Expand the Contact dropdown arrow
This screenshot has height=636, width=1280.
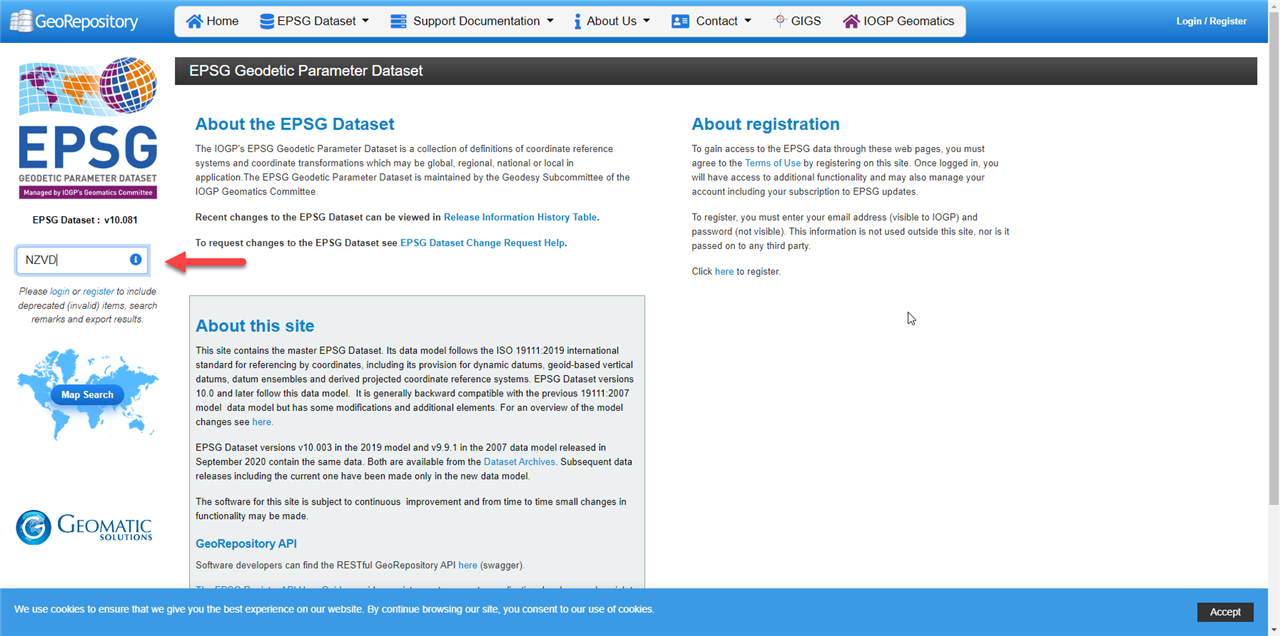748,21
